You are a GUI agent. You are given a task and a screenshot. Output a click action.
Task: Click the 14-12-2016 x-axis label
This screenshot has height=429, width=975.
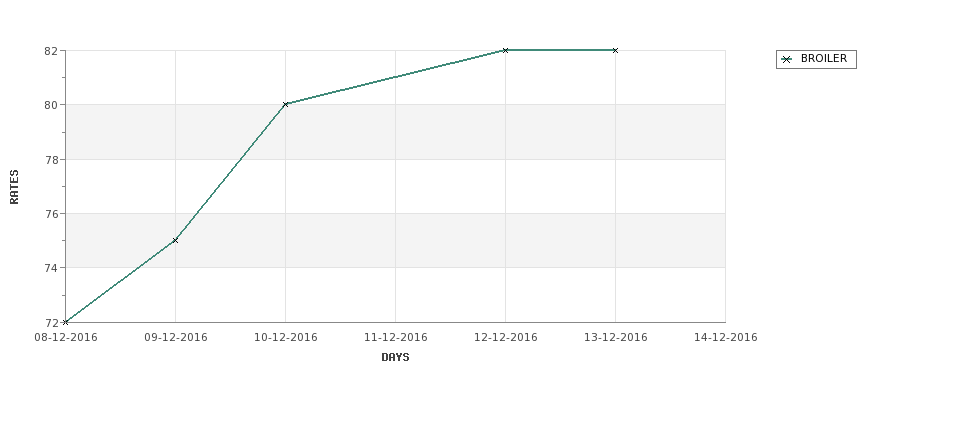tap(726, 338)
